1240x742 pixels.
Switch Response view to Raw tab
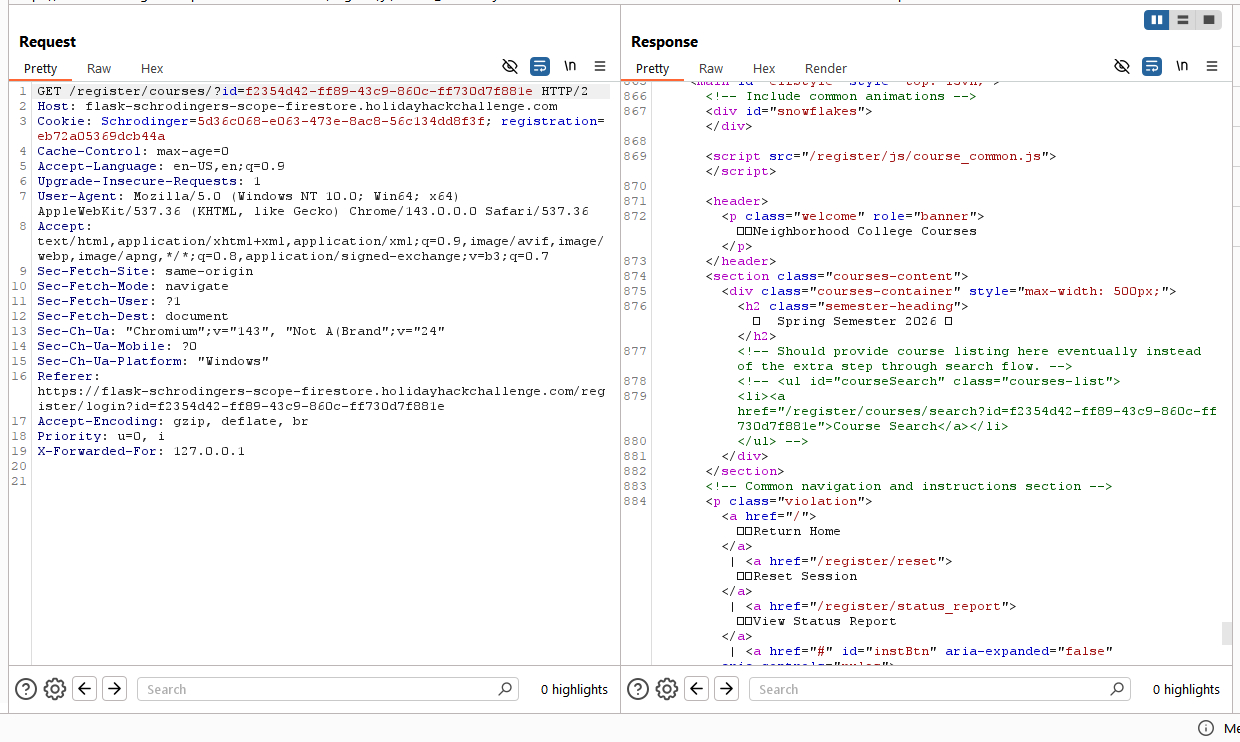711,69
